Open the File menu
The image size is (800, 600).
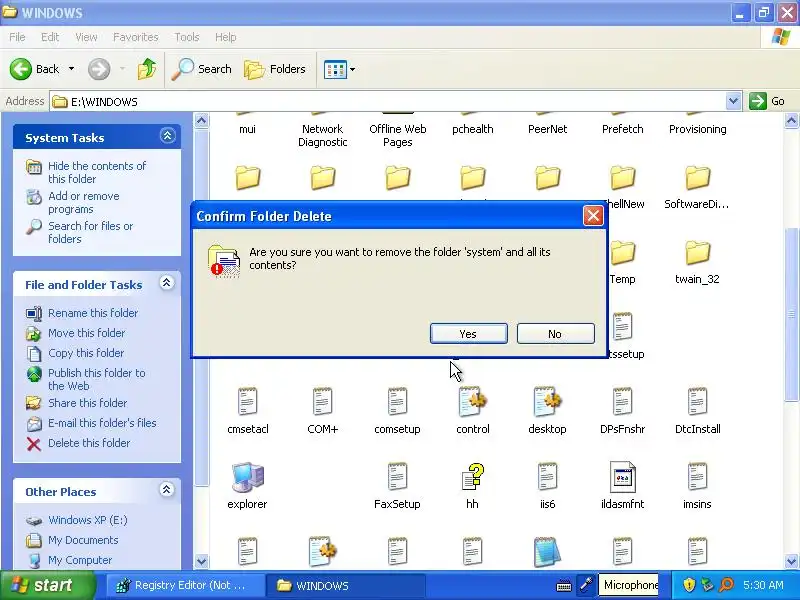pyautogui.click(x=17, y=37)
